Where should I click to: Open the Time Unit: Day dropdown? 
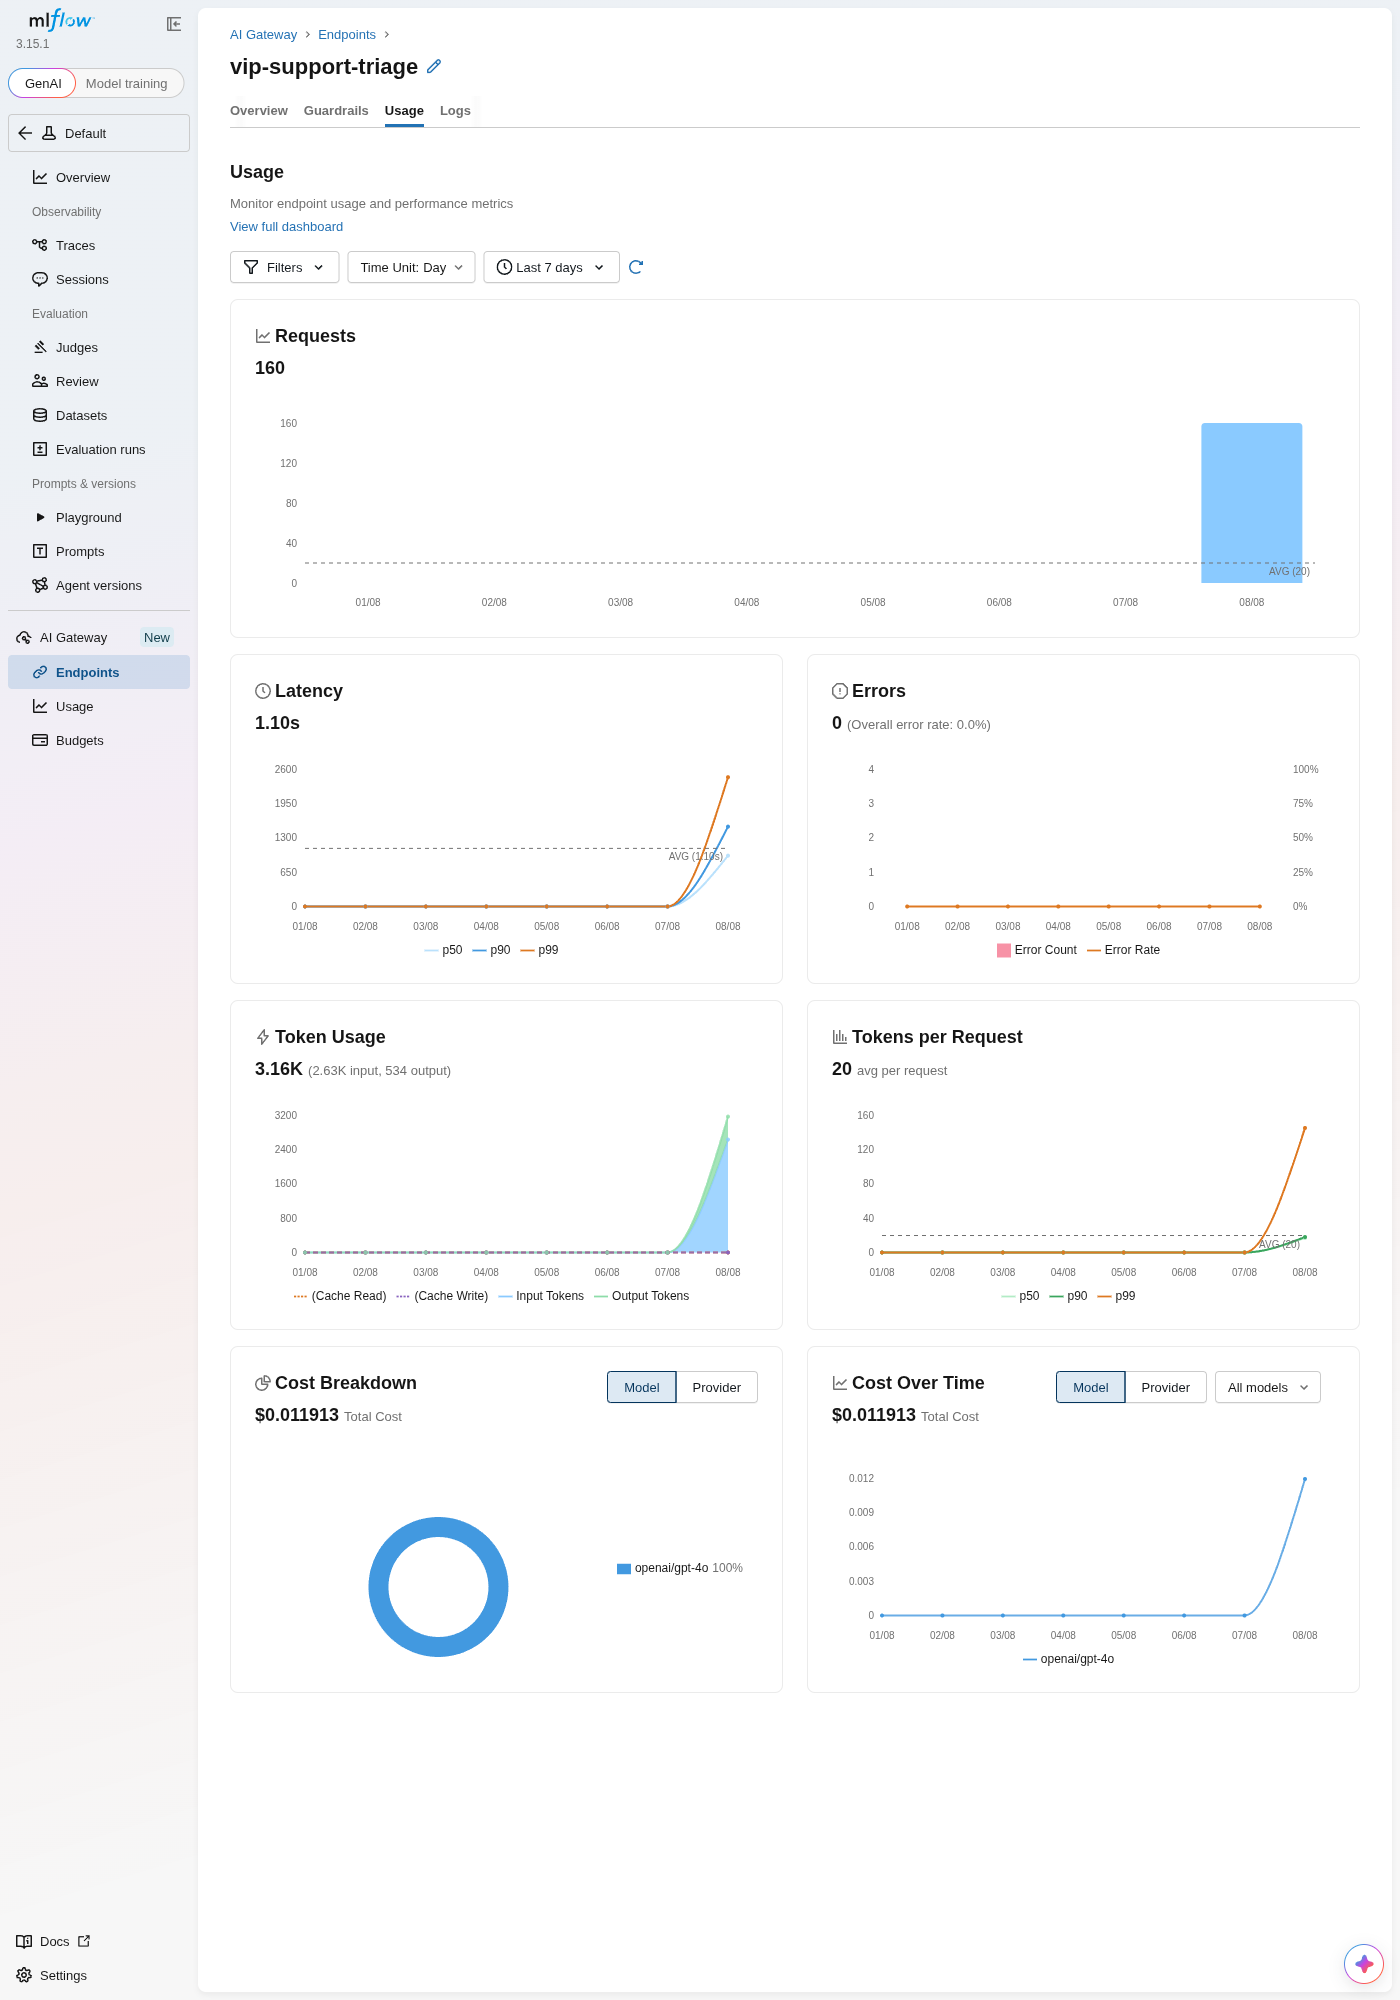pos(411,267)
